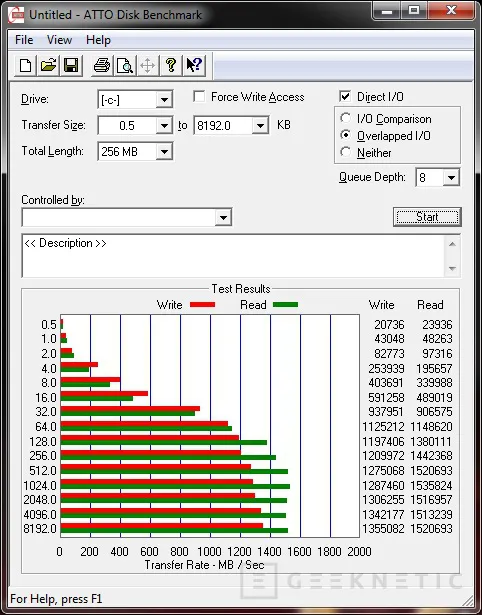Close the ATTO Disk Benchmark window
This screenshot has width=482, height=615.
[x=451, y=11]
